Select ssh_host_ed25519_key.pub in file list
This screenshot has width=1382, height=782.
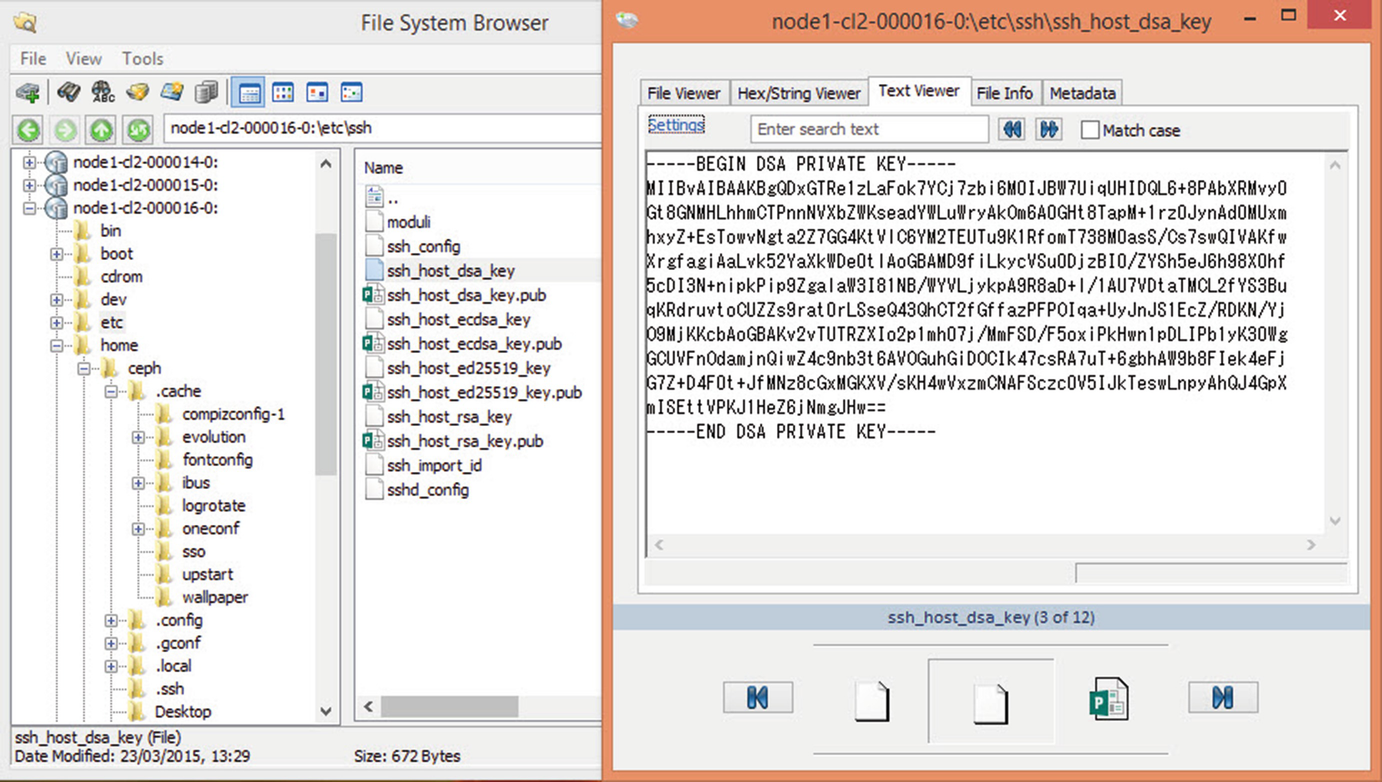point(484,392)
